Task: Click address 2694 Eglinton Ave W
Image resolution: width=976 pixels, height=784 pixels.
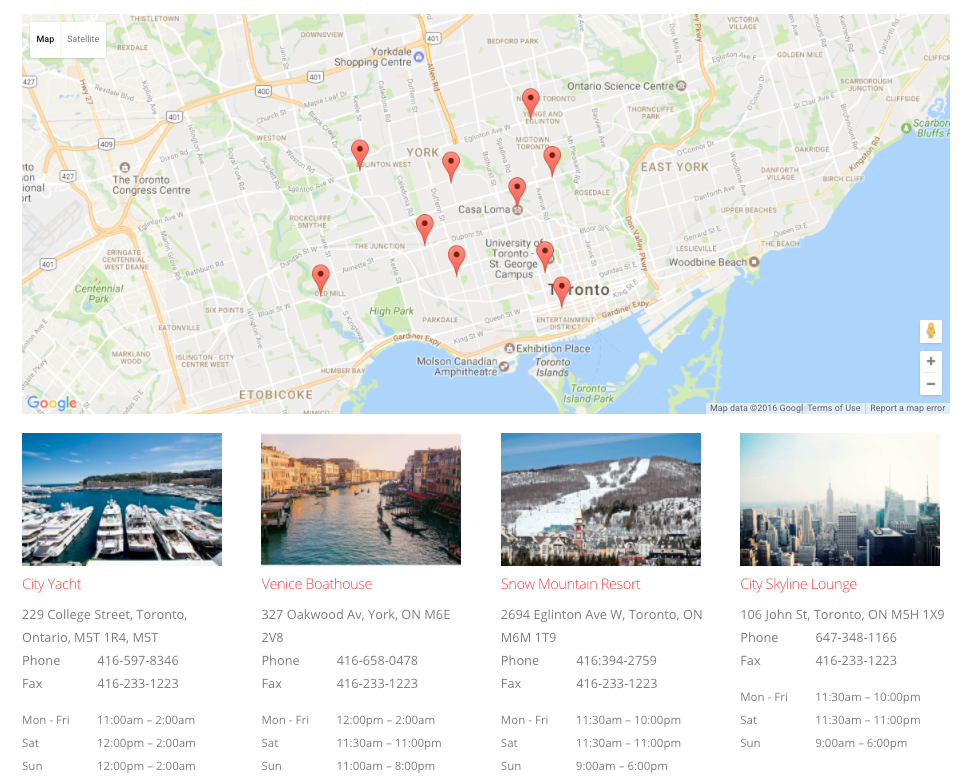Action: (x=601, y=626)
